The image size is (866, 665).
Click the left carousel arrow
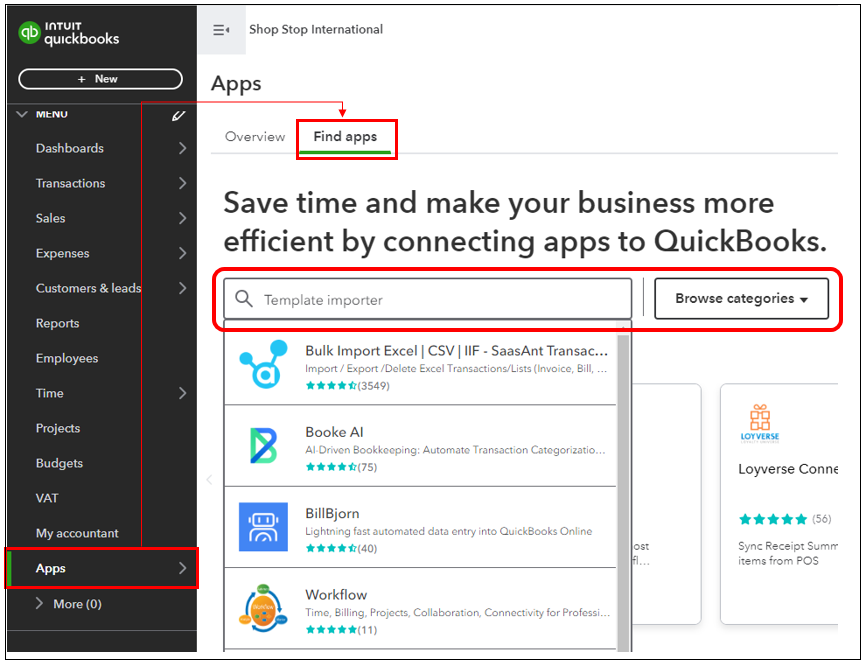coord(209,479)
